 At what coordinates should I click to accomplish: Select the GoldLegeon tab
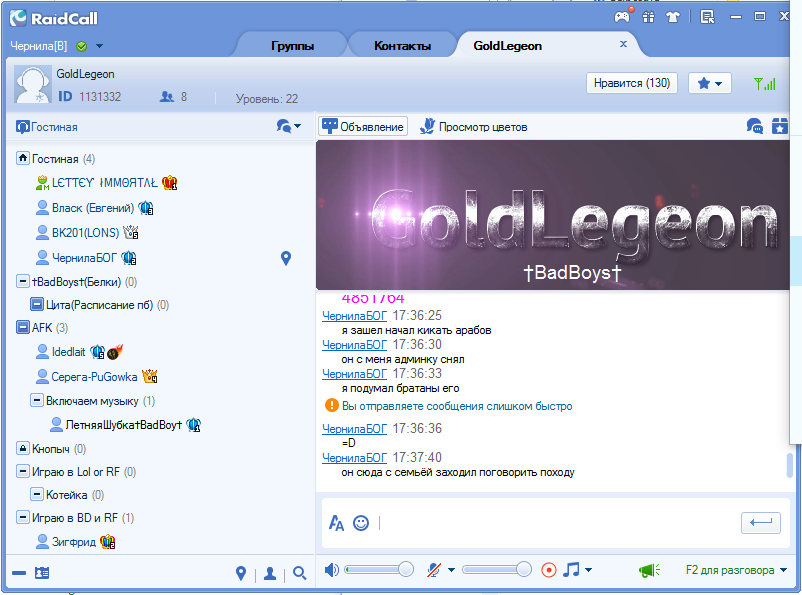coord(507,46)
